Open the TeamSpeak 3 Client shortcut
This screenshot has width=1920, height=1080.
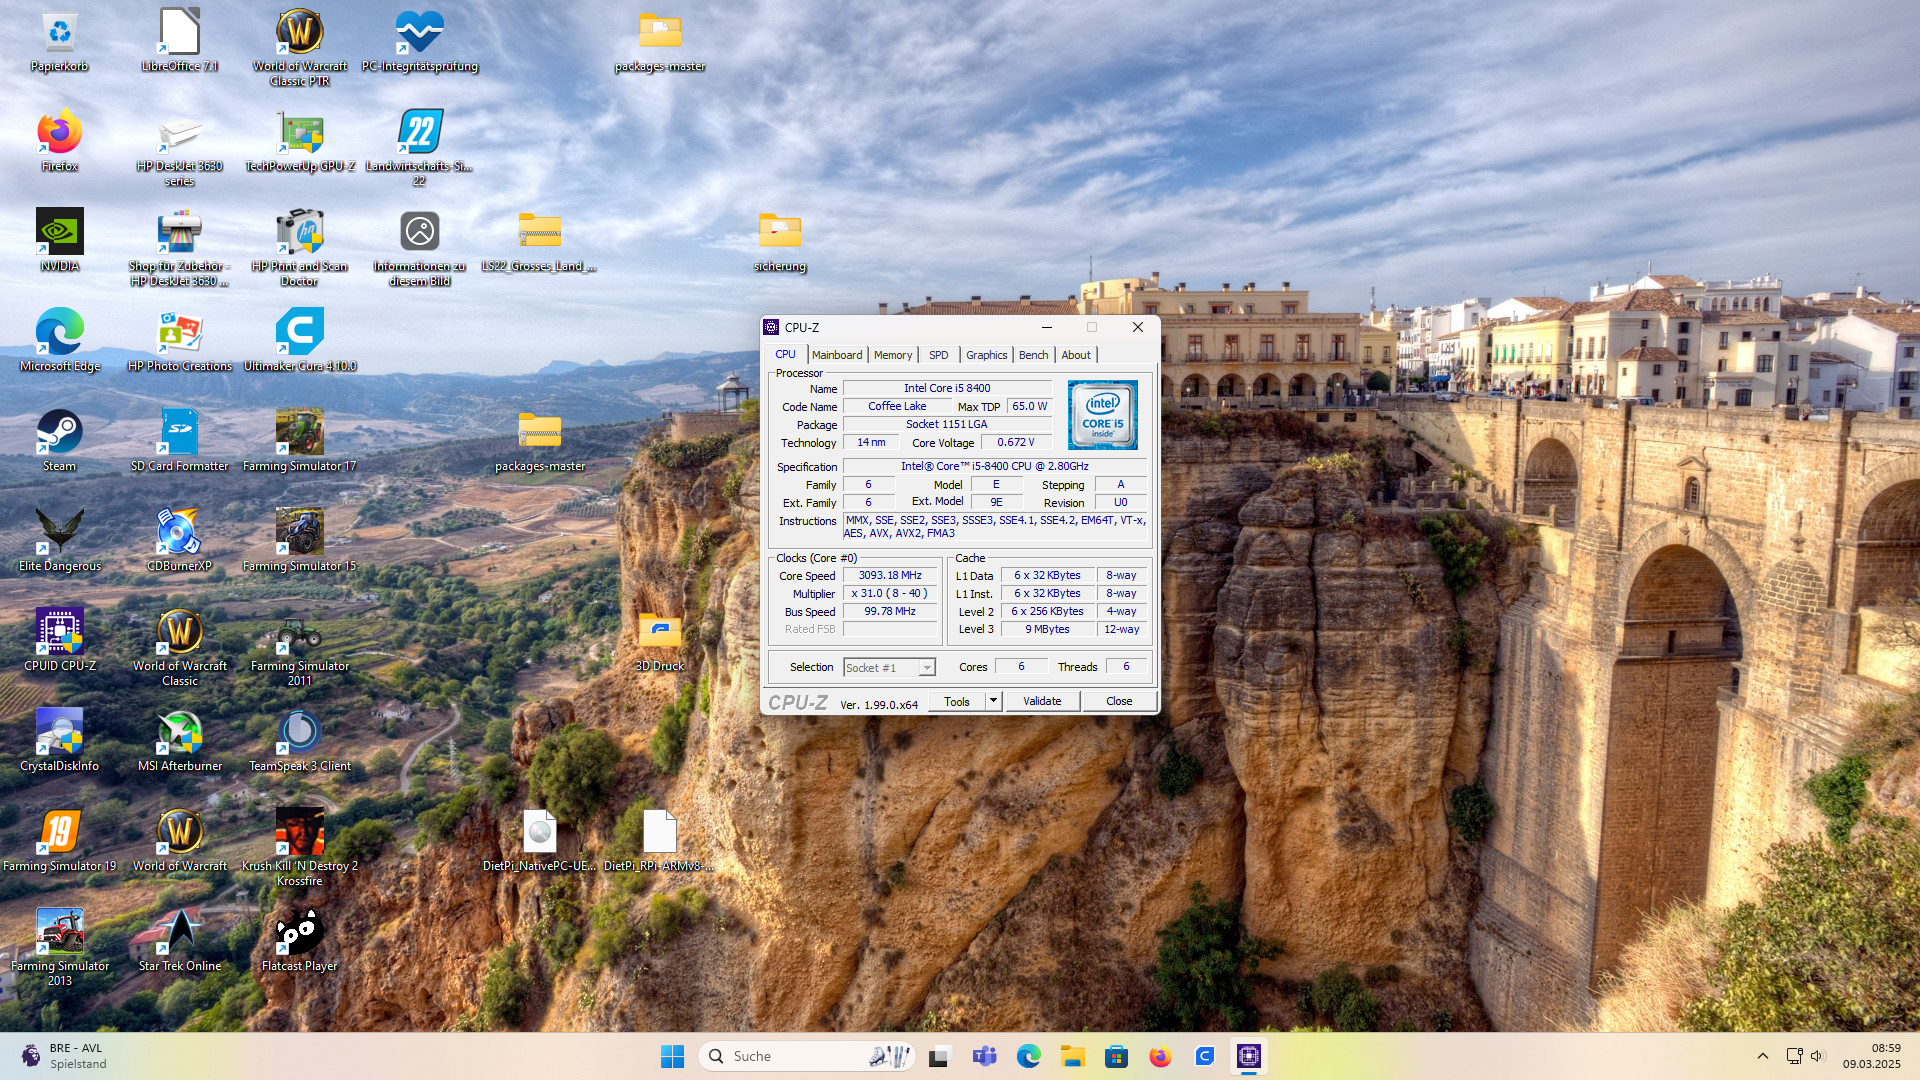tap(299, 734)
